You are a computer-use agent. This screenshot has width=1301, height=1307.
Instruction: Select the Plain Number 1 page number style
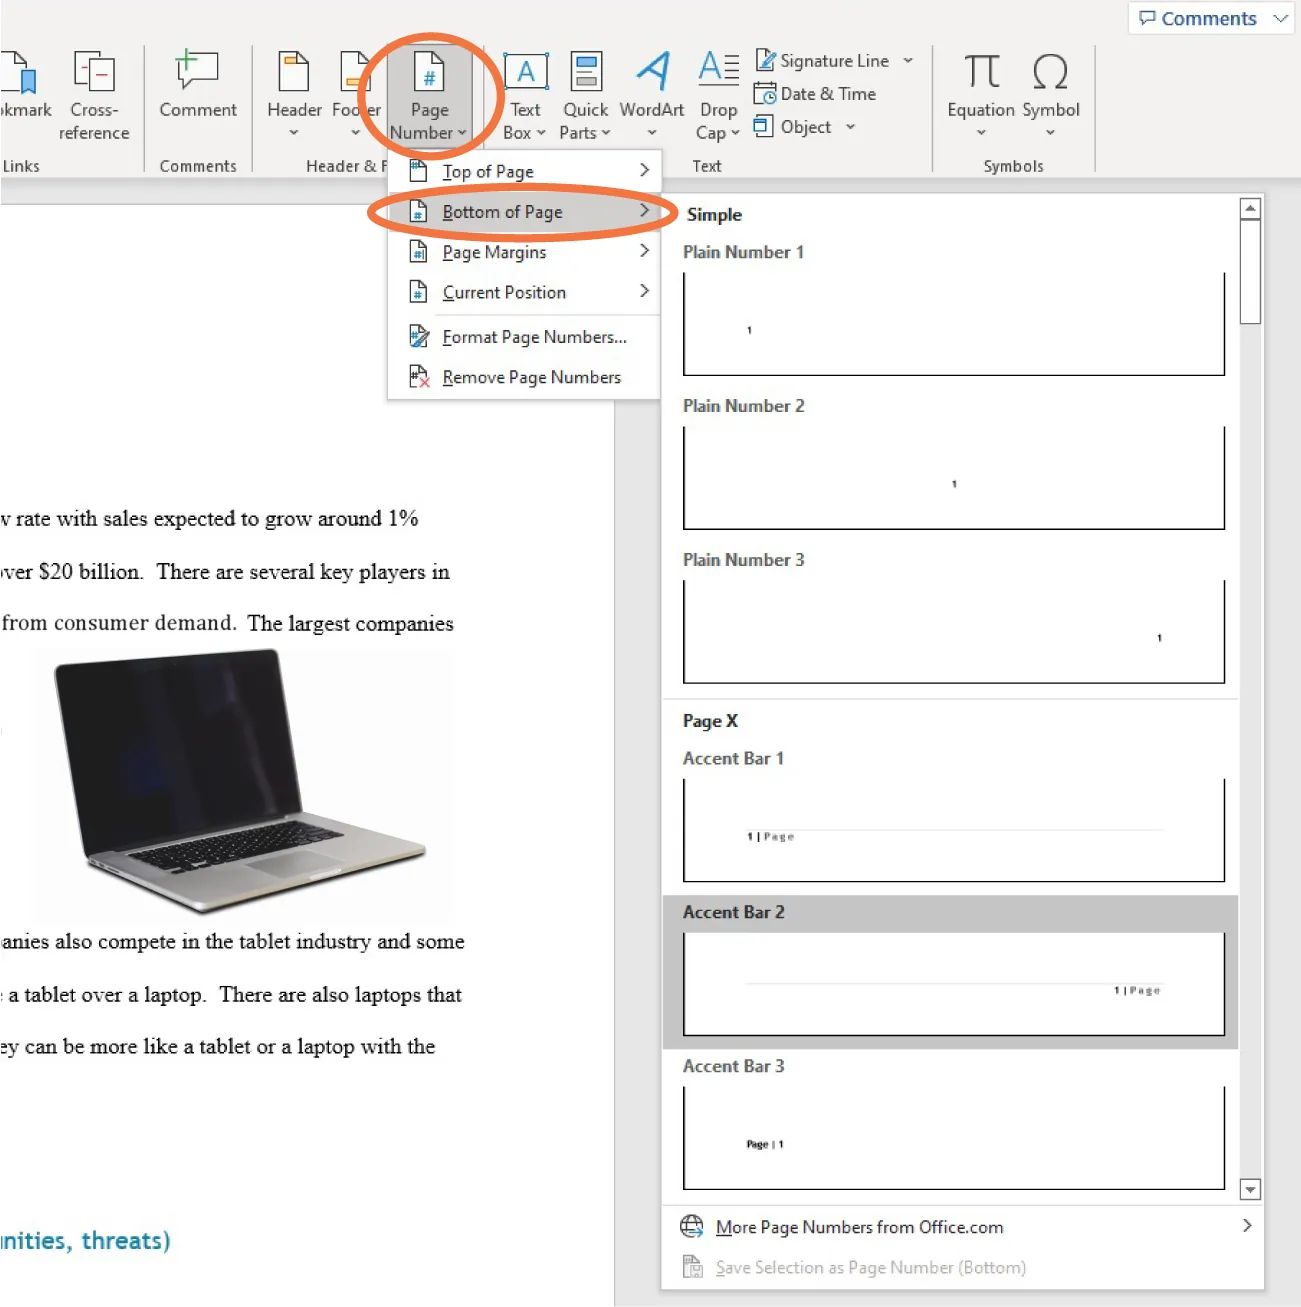(x=952, y=322)
